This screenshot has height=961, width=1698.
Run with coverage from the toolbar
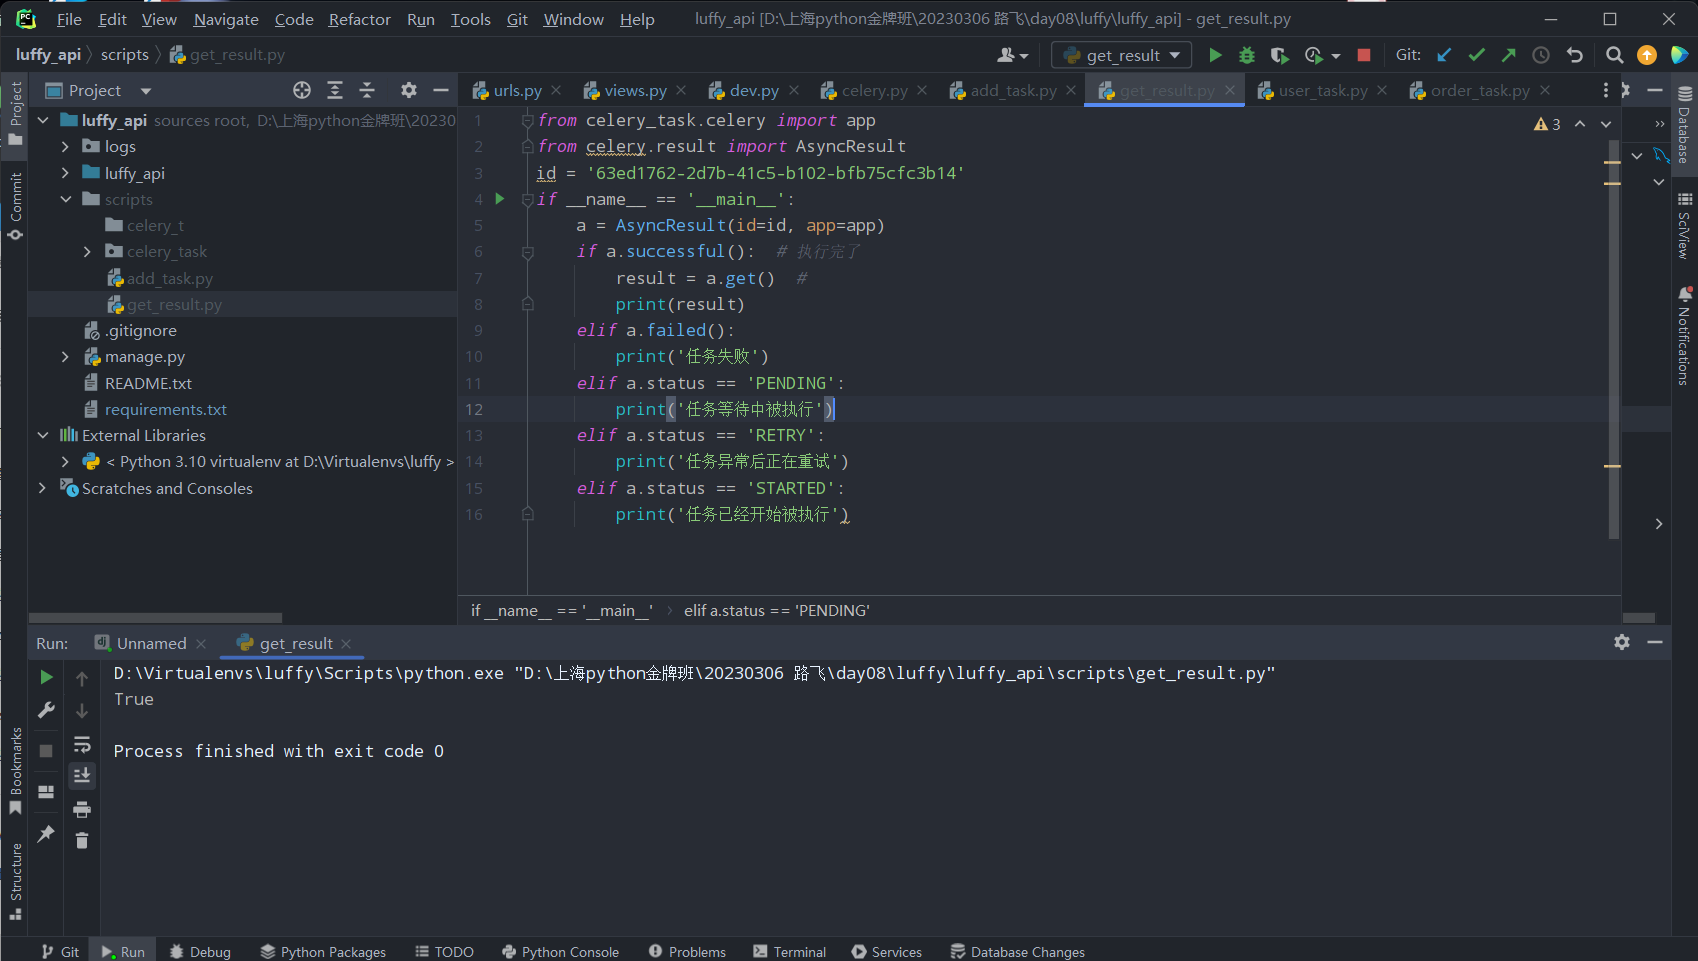1279,55
